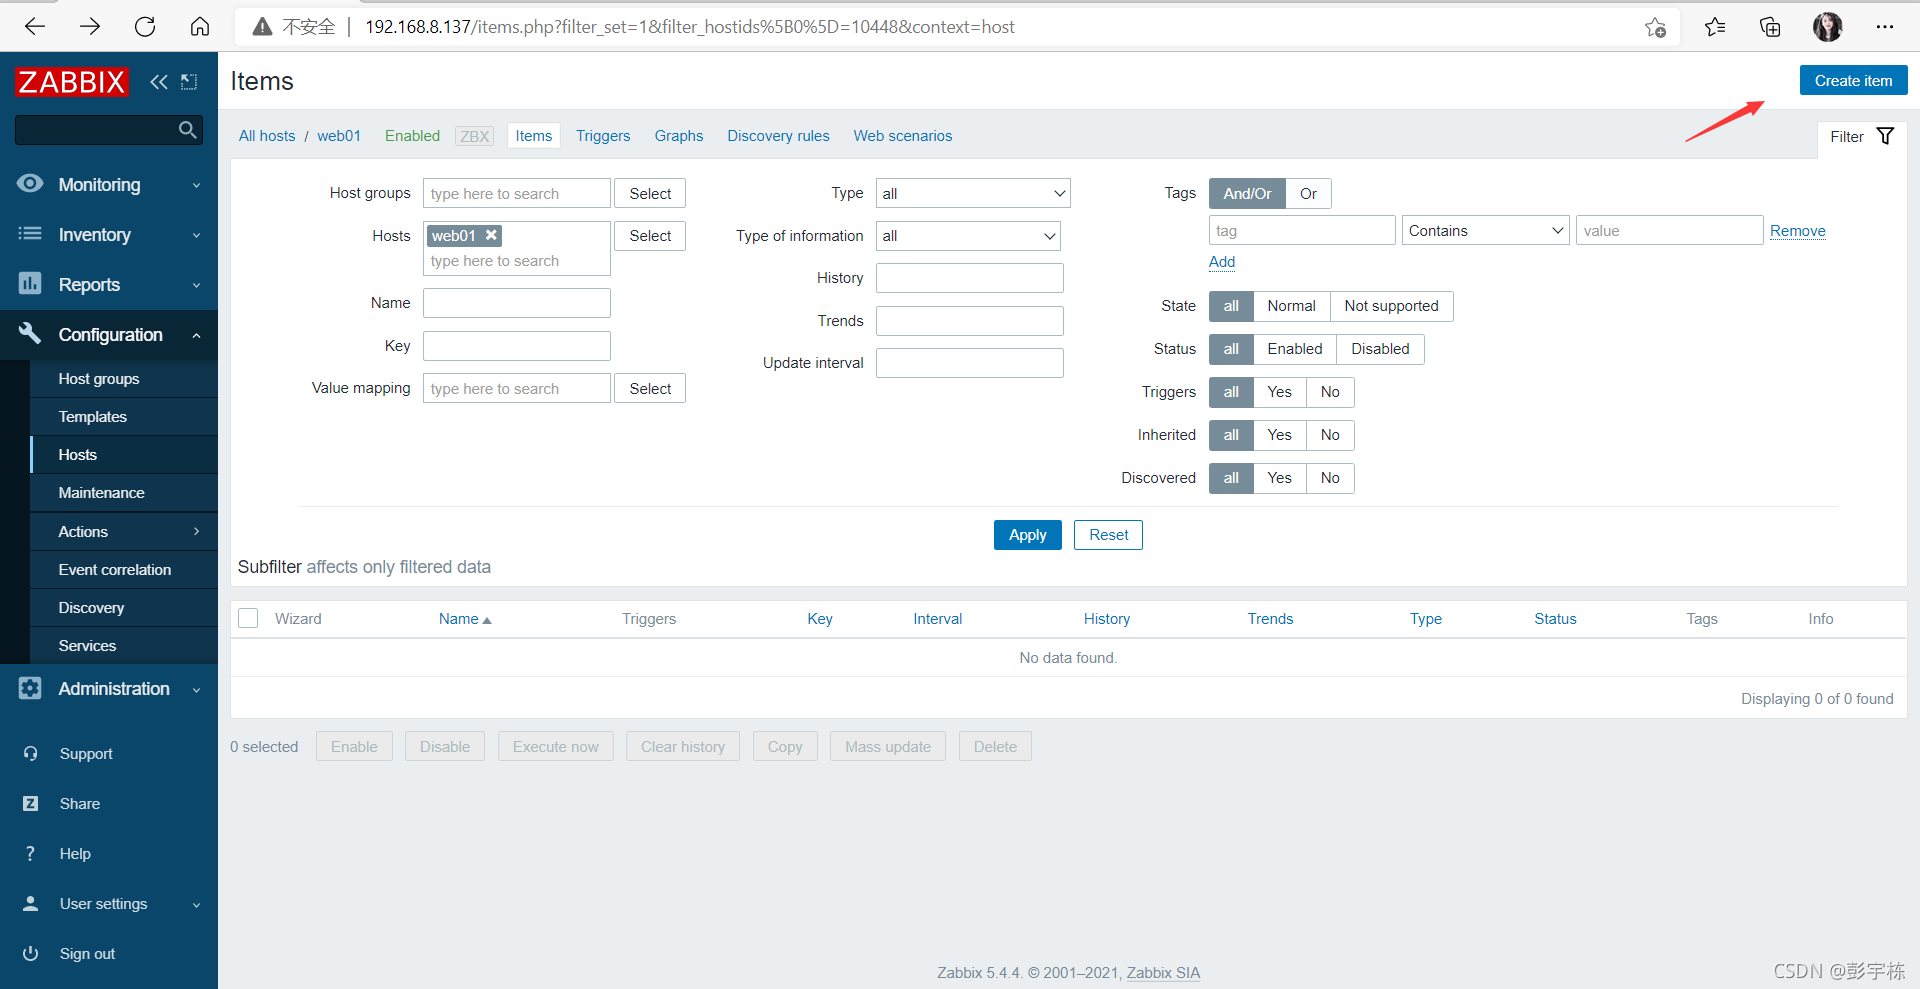Viewport: 1920px width, 989px height.
Task: Click the Create item button
Action: 1853,81
